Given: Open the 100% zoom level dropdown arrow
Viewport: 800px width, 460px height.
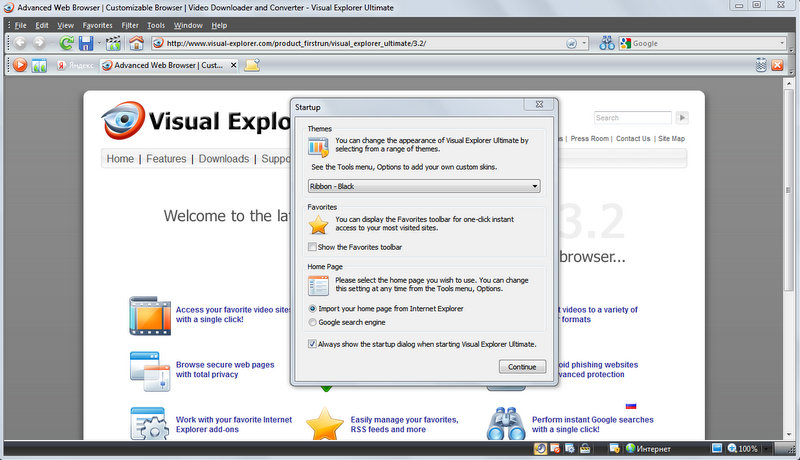Looking at the screenshot, I should coord(765,449).
